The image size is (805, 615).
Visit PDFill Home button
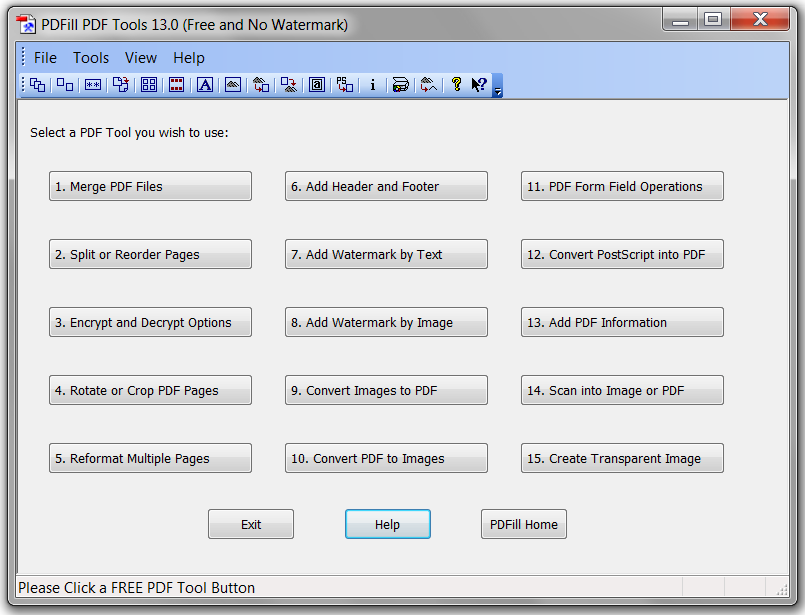pyautogui.click(x=524, y=524)
